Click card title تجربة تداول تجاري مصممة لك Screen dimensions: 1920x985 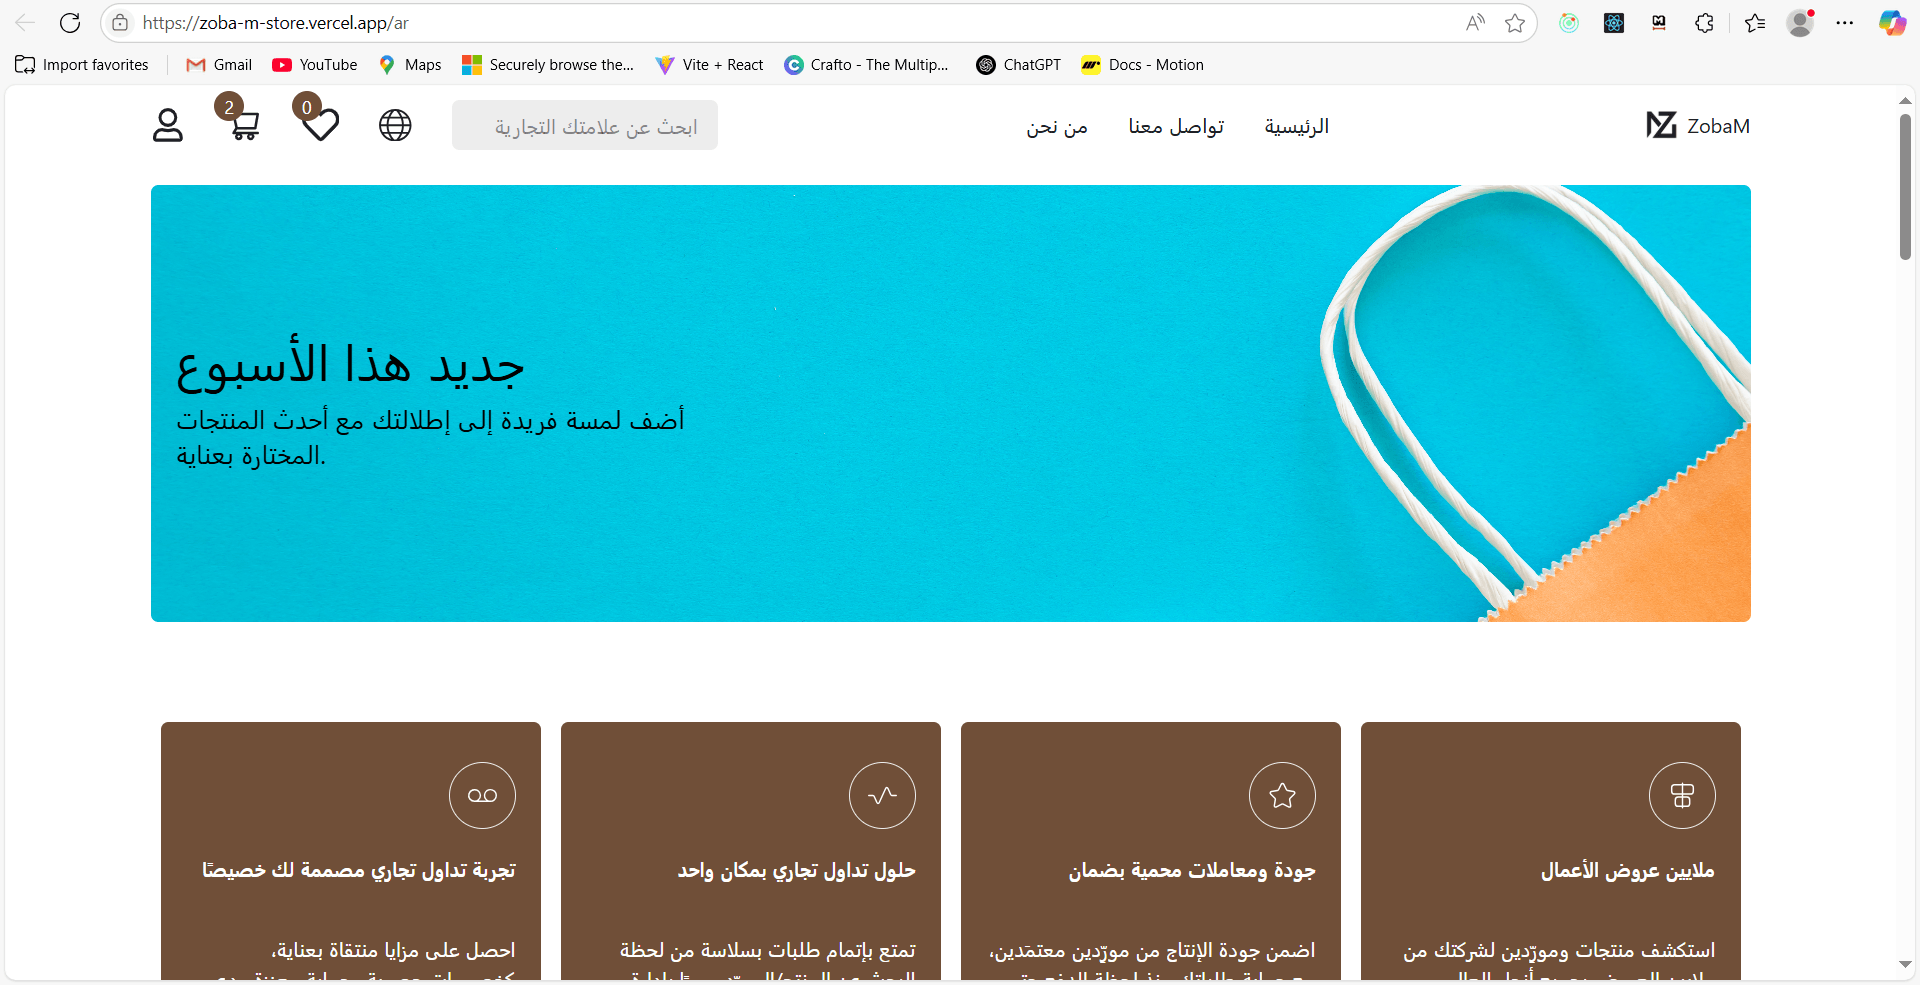(359, 871)
